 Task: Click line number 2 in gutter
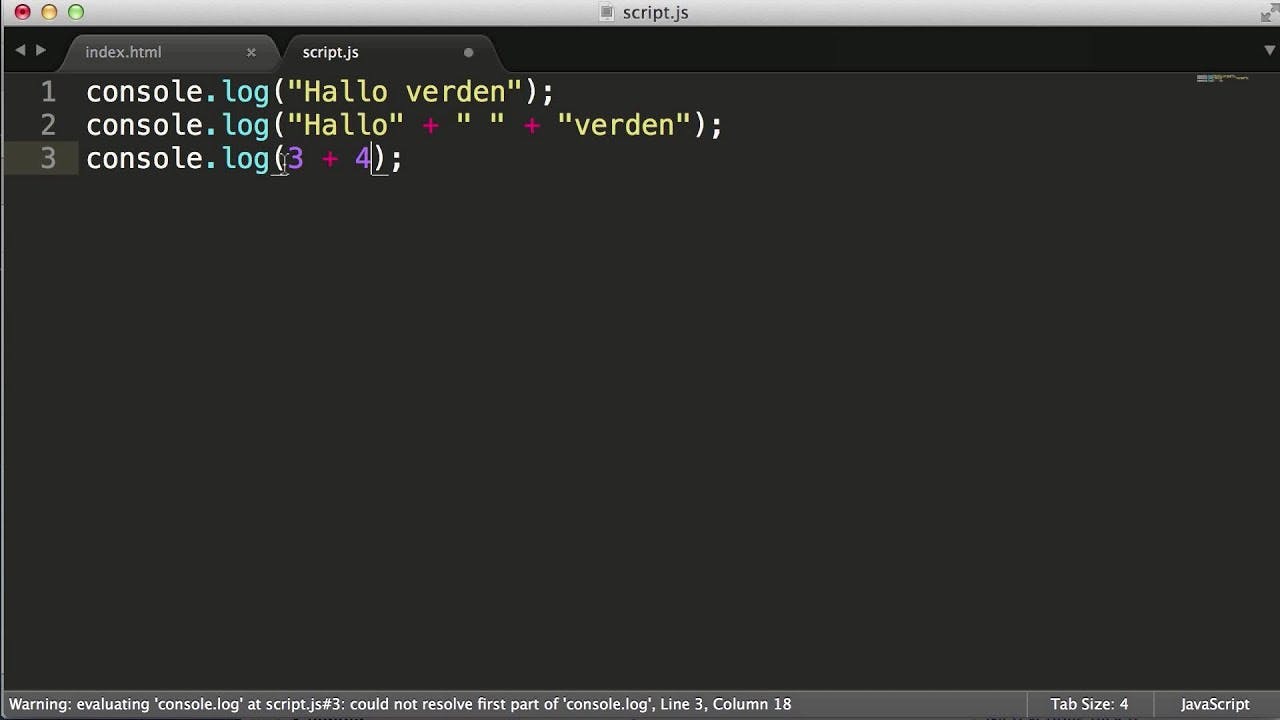pos(48,125)
